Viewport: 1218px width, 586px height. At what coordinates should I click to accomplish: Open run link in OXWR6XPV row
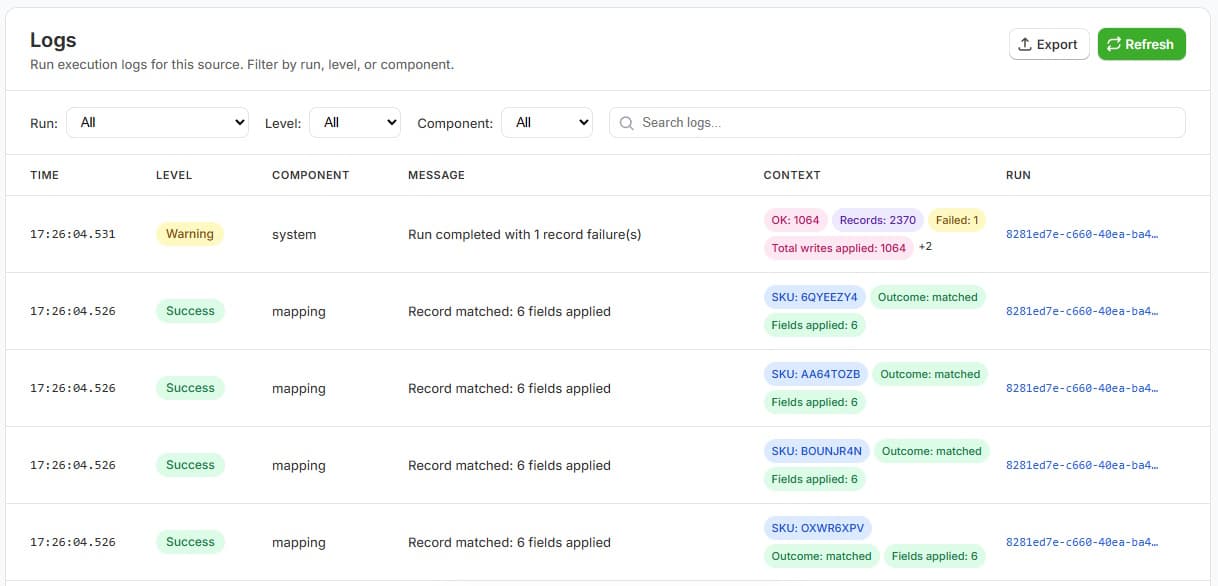(1082, 542)
